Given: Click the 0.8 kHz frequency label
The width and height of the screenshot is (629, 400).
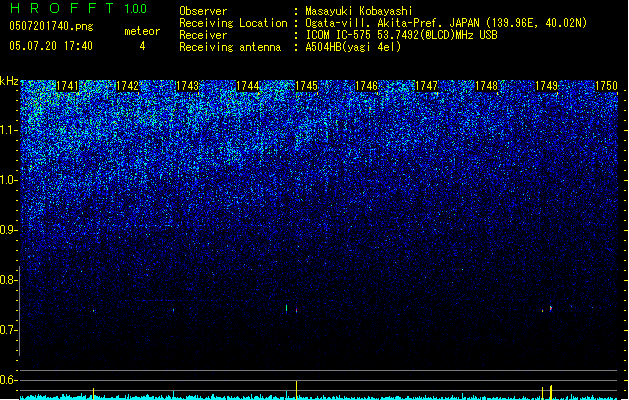Looking at the screenshot, I should click(8, 280).
